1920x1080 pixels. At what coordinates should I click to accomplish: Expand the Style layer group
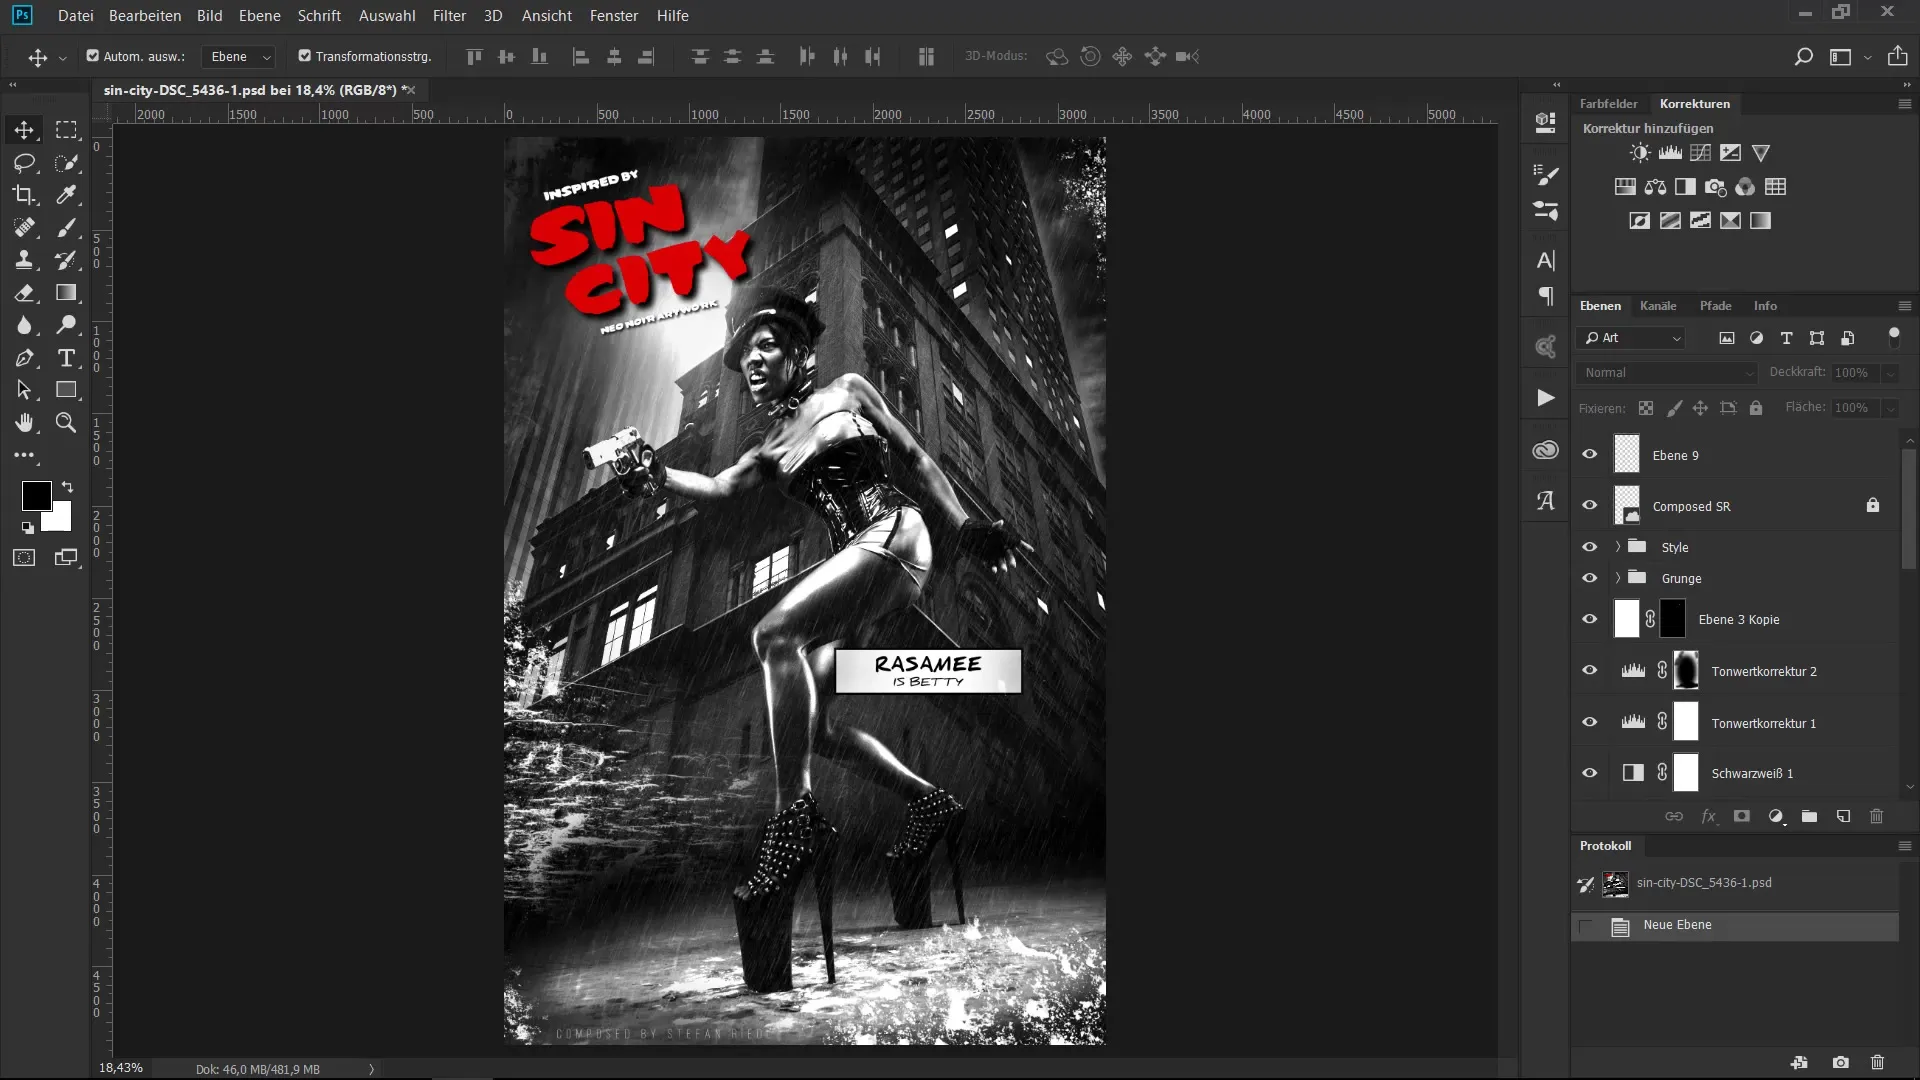(x=1617, y=547)
